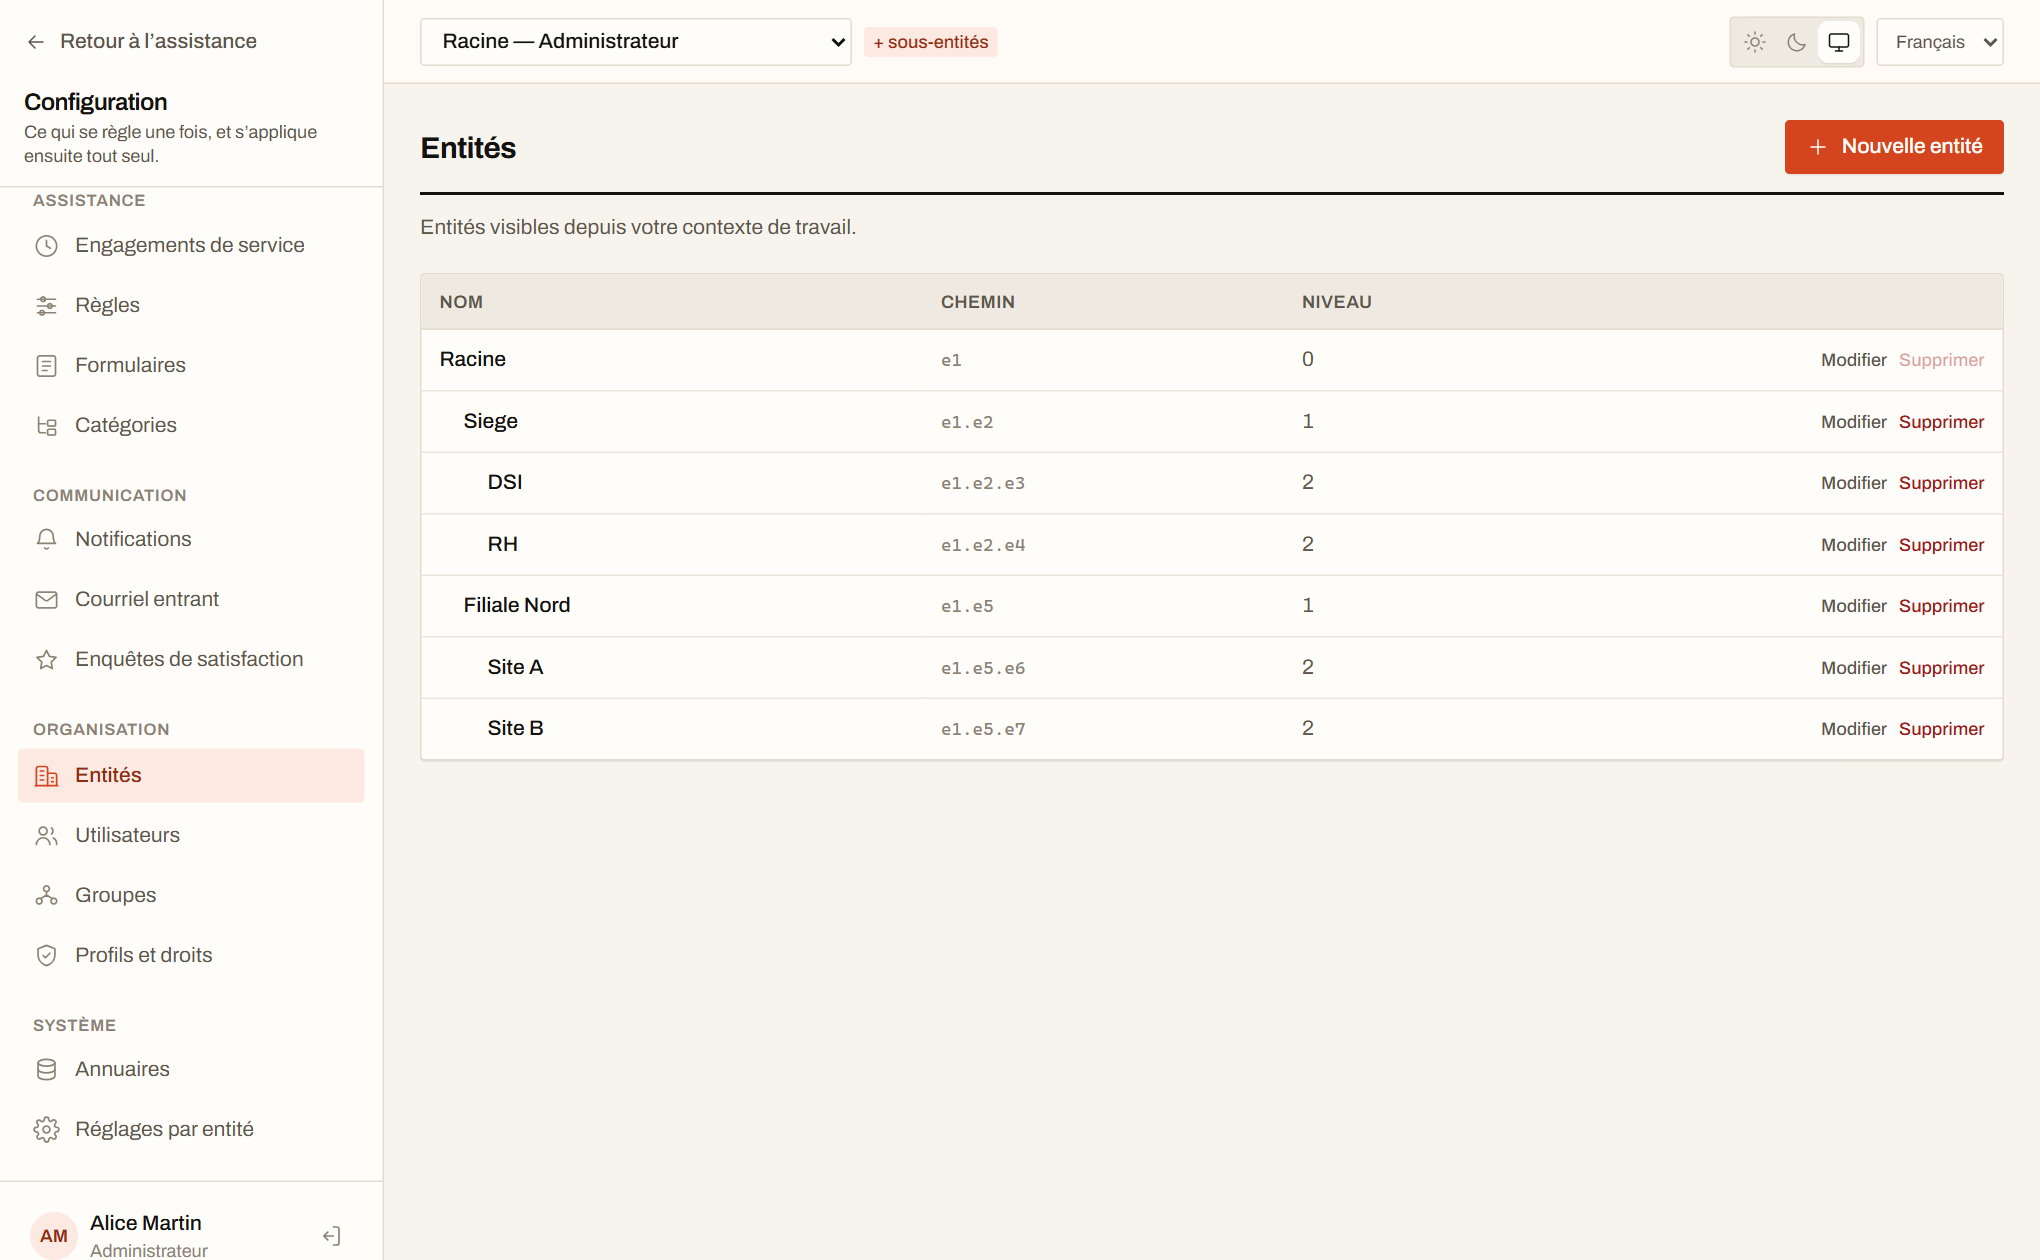Image resolution: width=2040 pixels, height=1260 pixels.
Task: Click the Filiale Nord entity name
Action: click(x=517, y=605)
